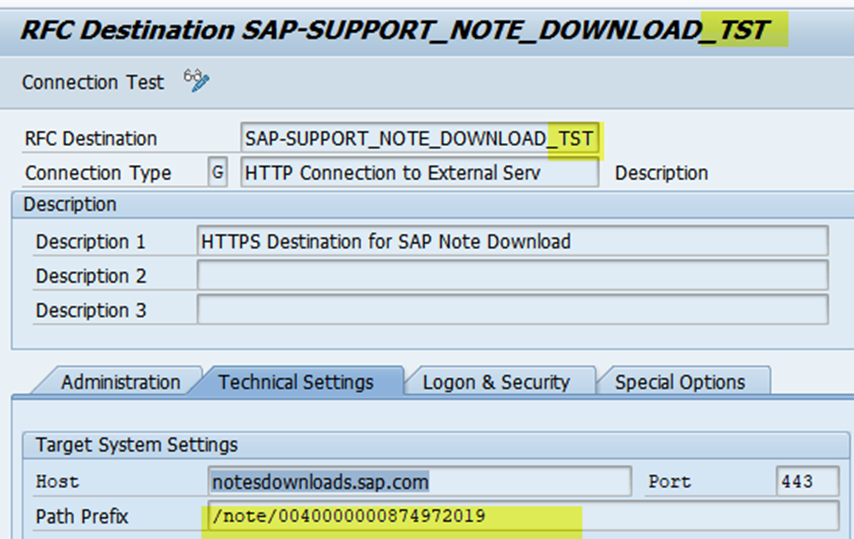Run the Connection Test
Image resolution: width=854 pixels, height=539 pixels.
(93, 82)
